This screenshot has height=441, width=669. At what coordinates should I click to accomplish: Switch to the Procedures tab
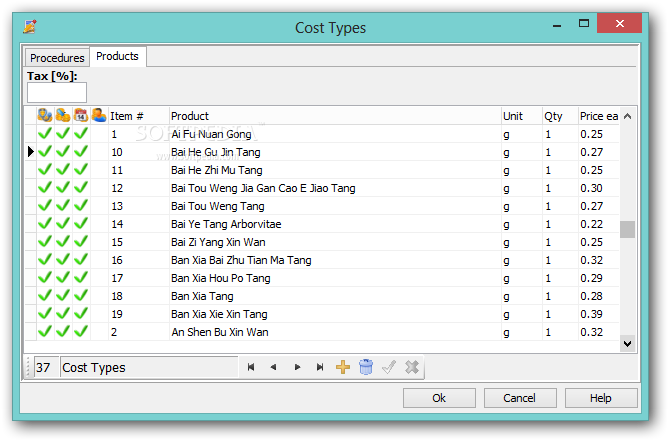pos(57,58)
